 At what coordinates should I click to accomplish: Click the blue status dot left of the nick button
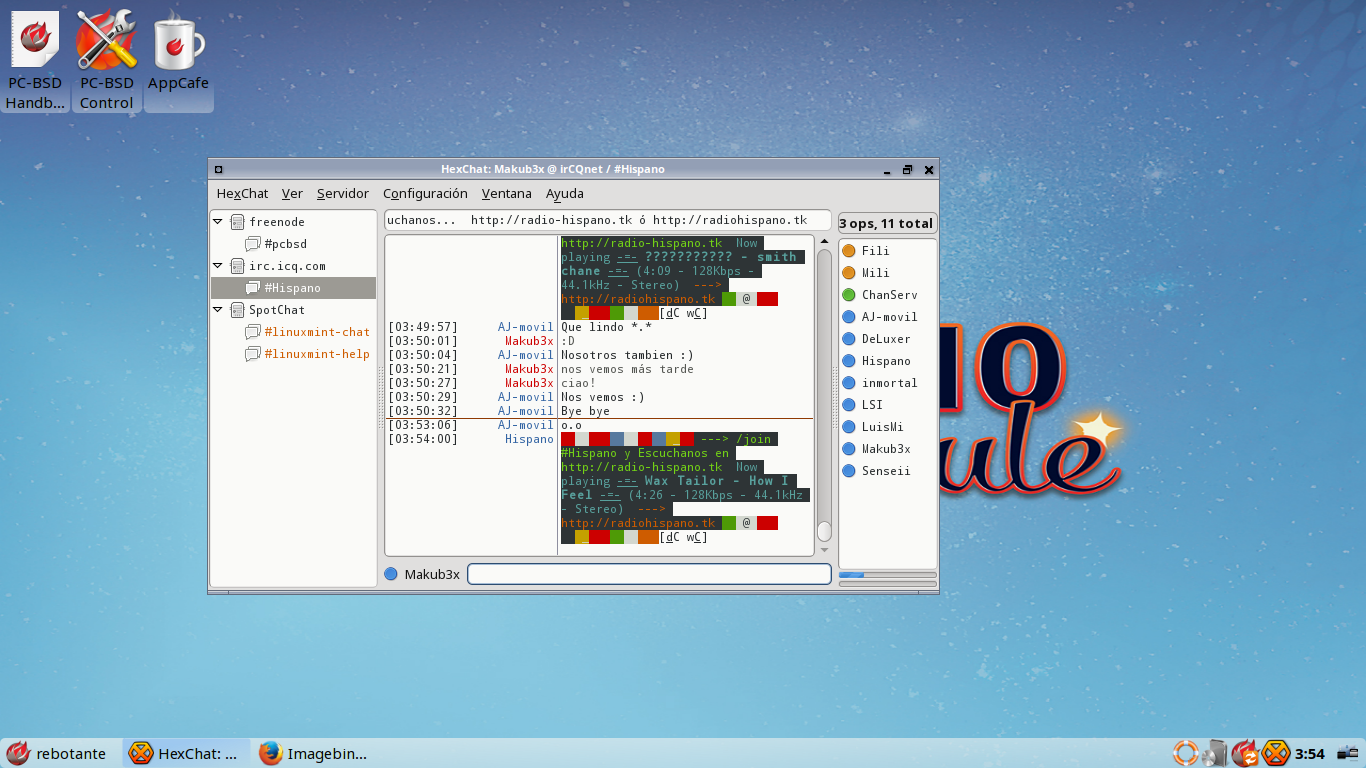[x=391, y=574]
